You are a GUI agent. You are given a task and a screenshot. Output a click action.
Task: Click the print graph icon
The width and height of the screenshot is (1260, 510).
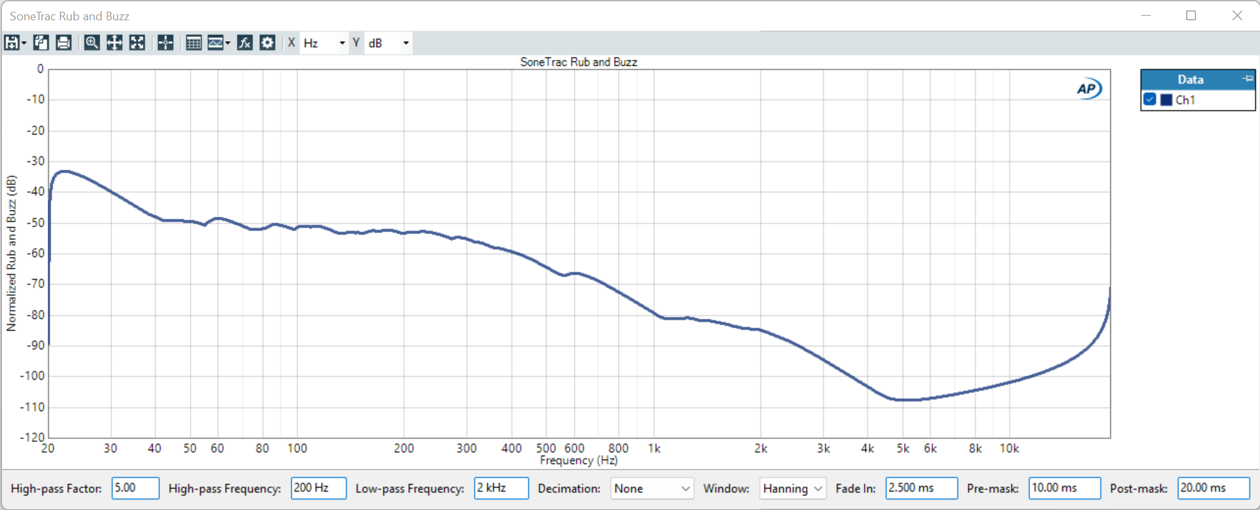click(x=63, y=43)
